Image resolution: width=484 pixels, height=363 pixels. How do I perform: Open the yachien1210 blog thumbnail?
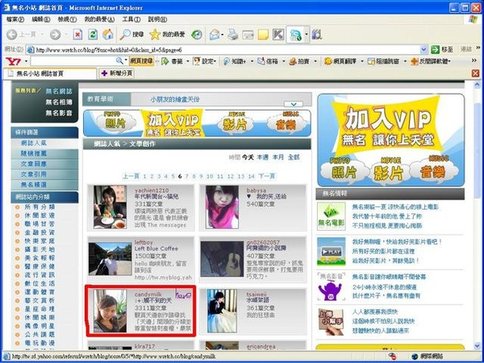point(110,207)
